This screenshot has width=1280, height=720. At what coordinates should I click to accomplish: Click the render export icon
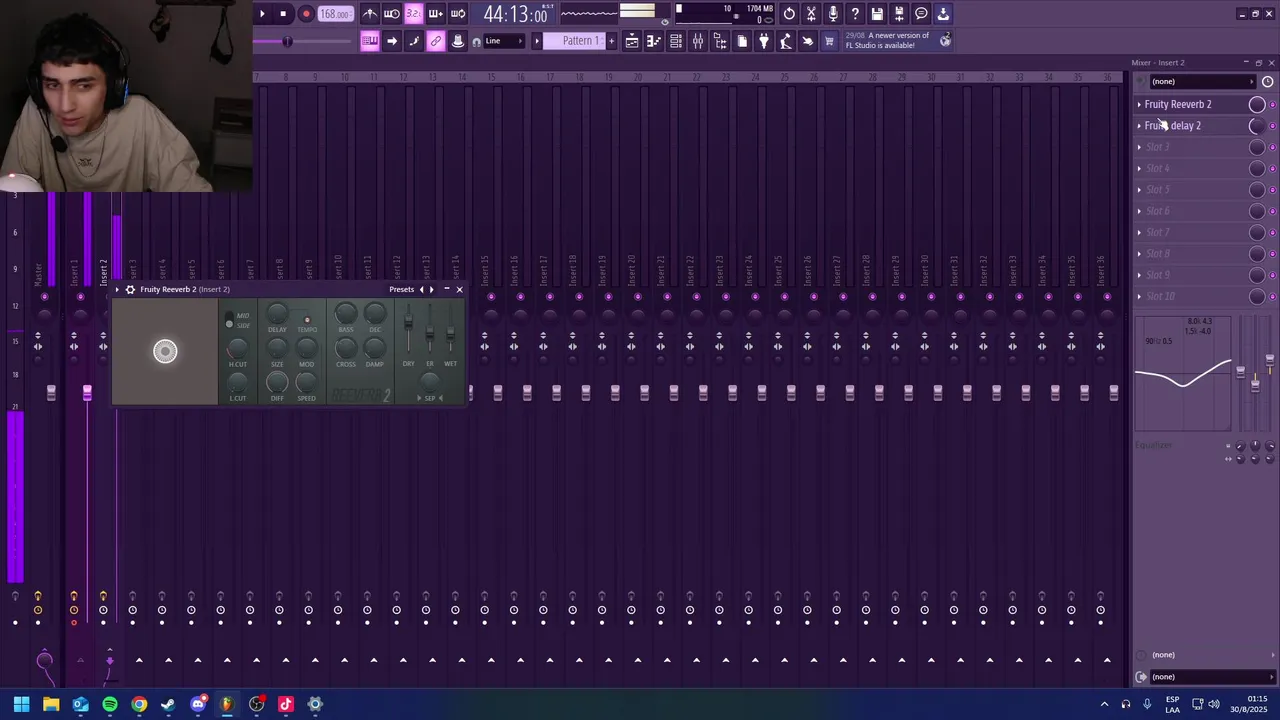point(900,14)
